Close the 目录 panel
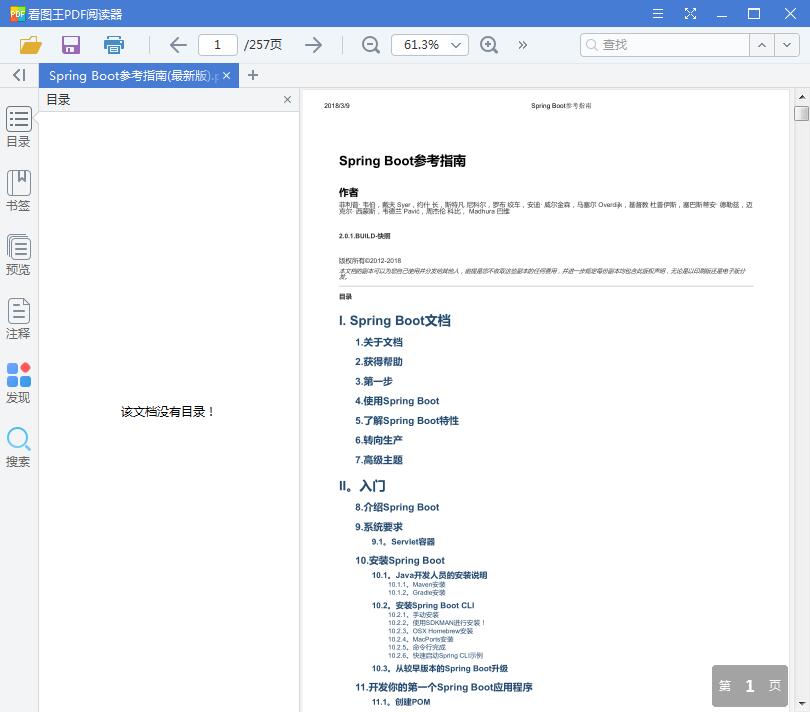This screenshot has width=810, height=712. [287, 100]
